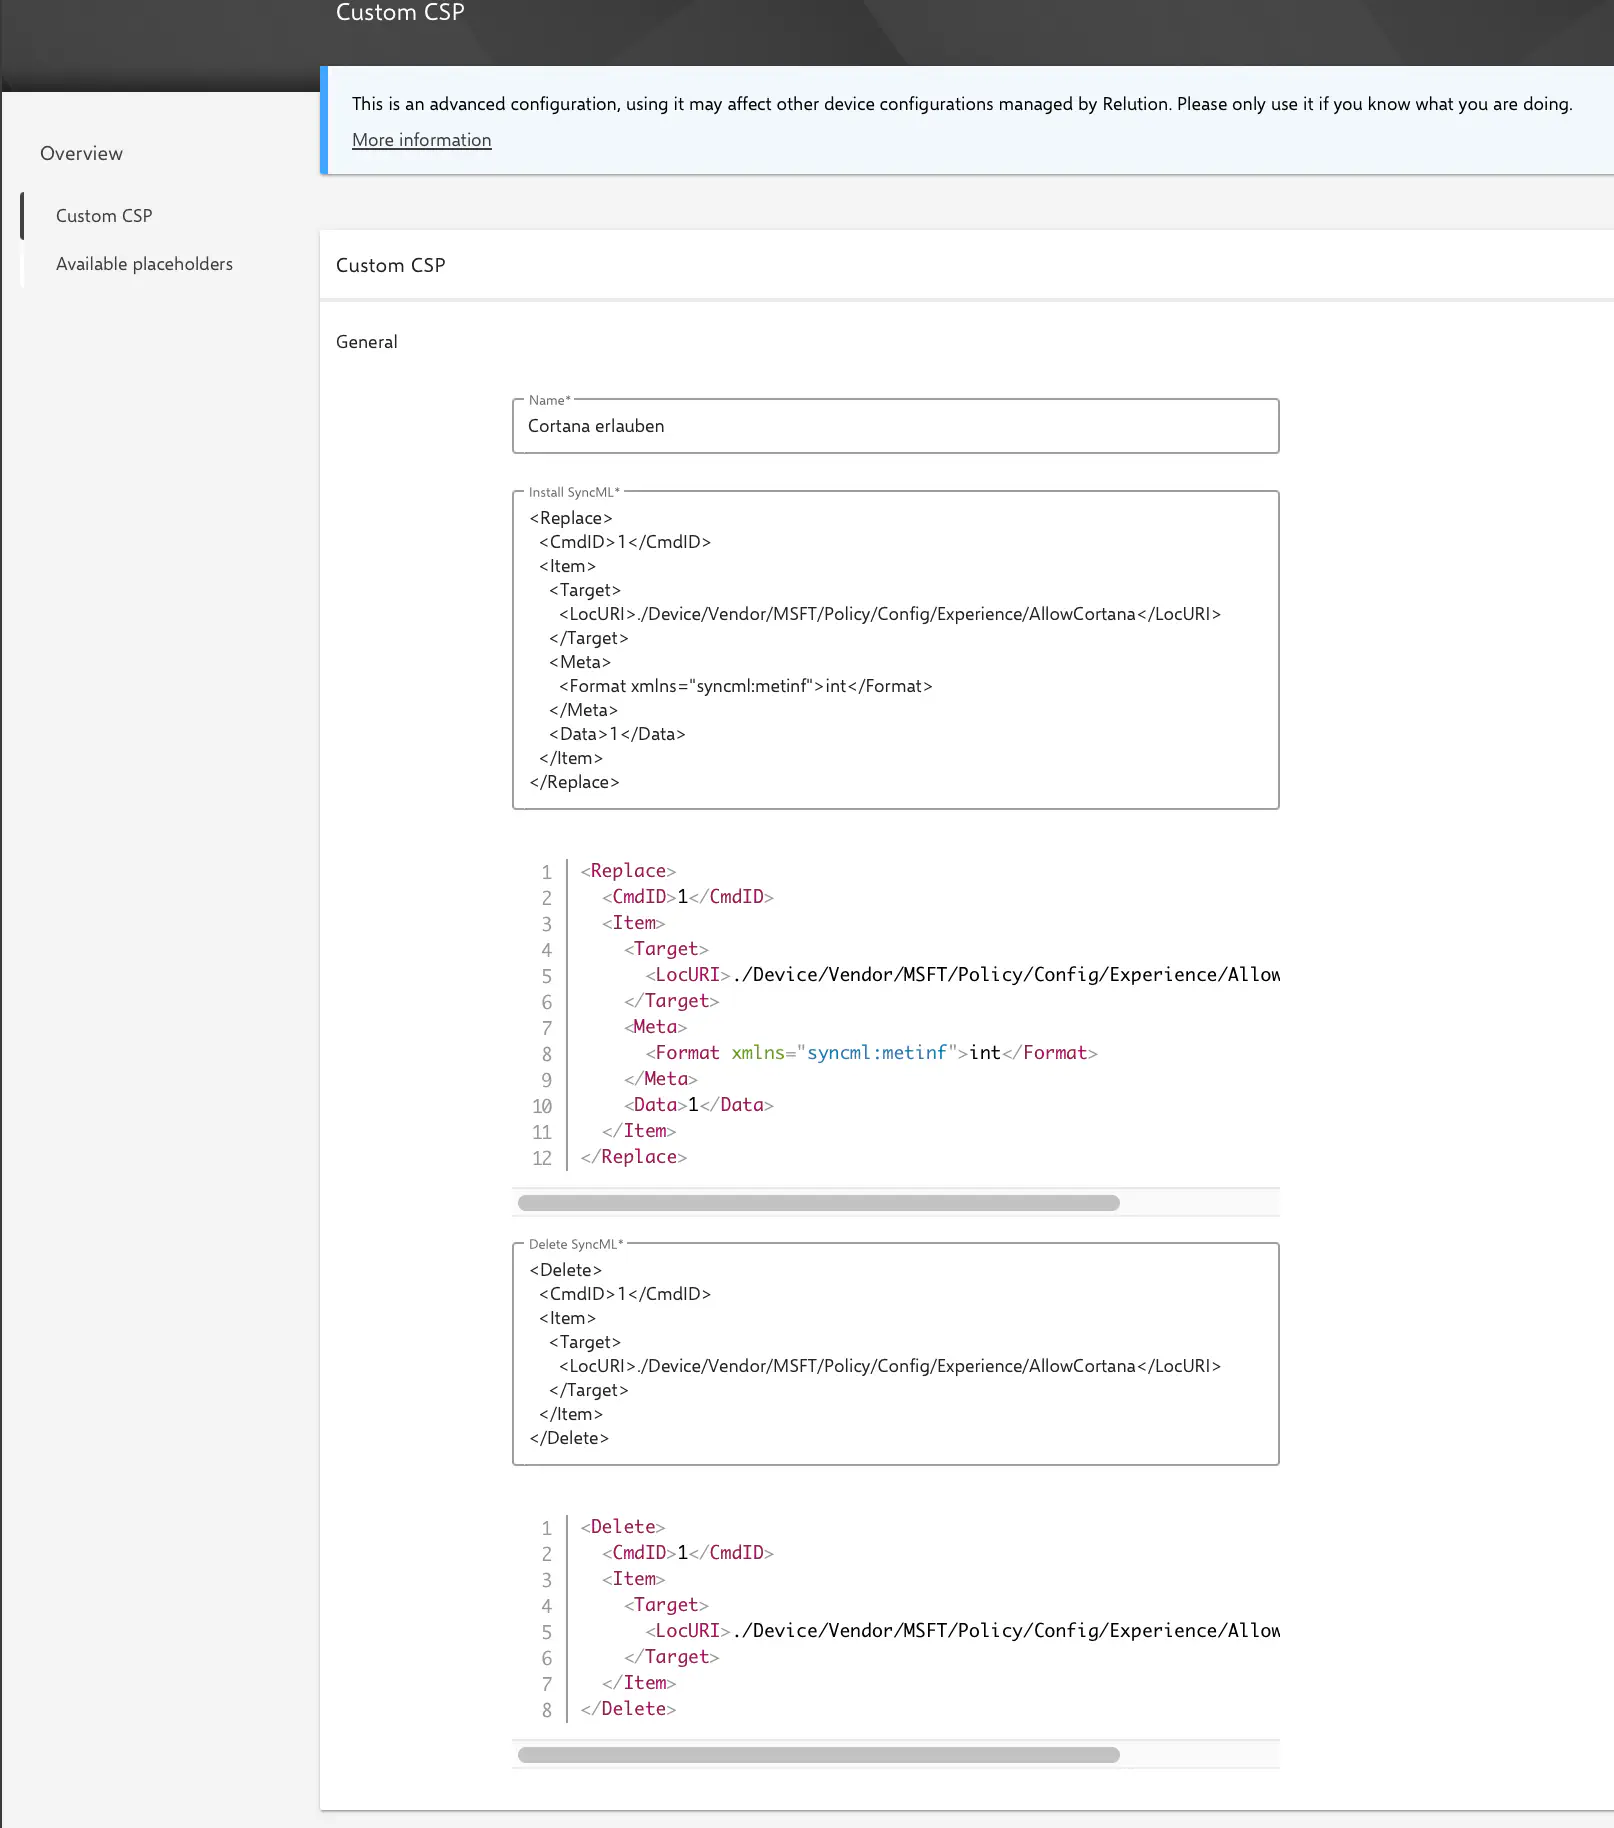Select the <Delete> tag in the lower preview
This screenshot has height=1828, width=1614.
click(x=622, y=1527)
